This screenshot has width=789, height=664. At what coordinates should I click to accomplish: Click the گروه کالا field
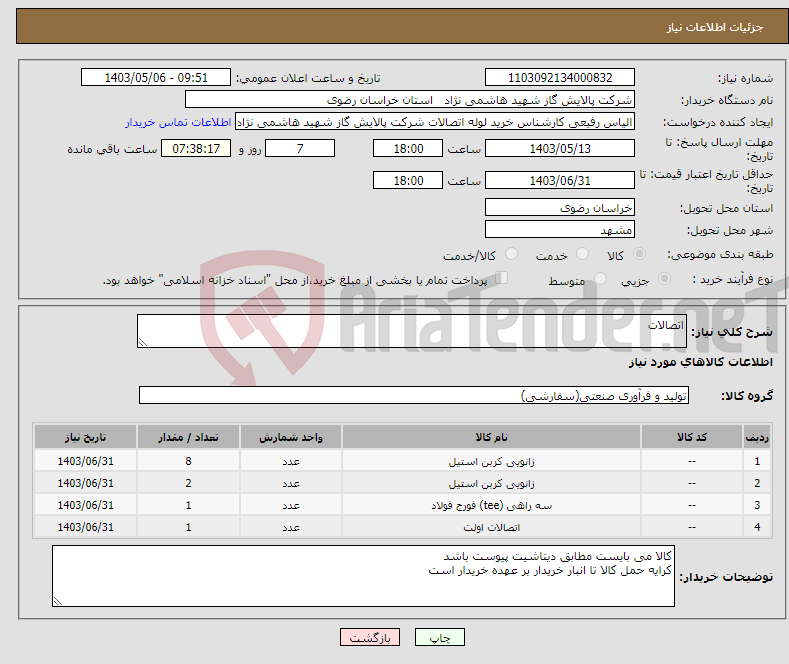click(414, 395)
